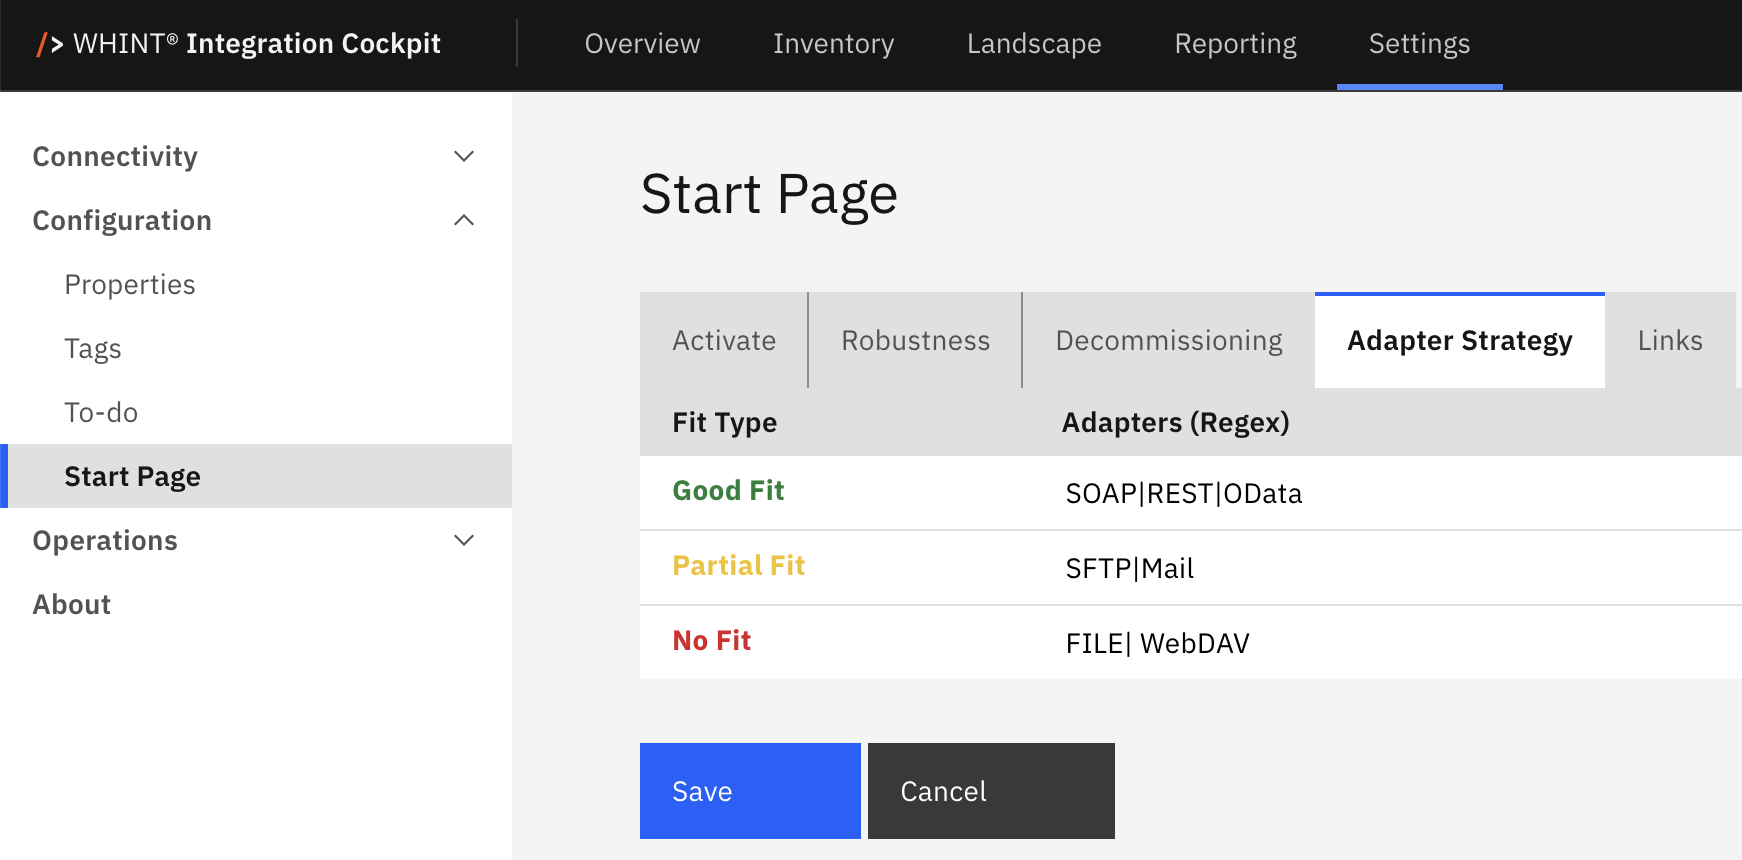Viewport: 1742px width, 860px height.
Task: Select the No Fit row label
Action: coord(712,640)
